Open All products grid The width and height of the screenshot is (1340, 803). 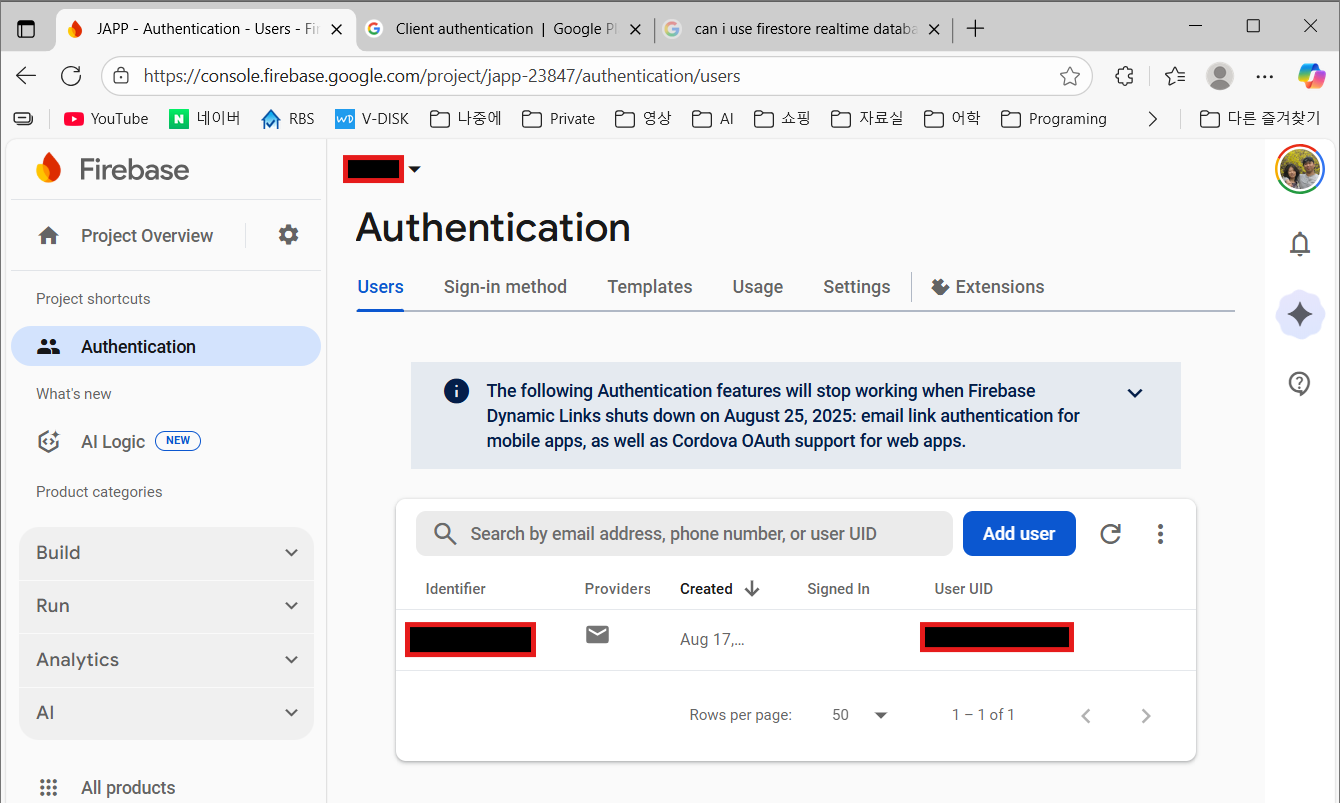tap(106, 788)
